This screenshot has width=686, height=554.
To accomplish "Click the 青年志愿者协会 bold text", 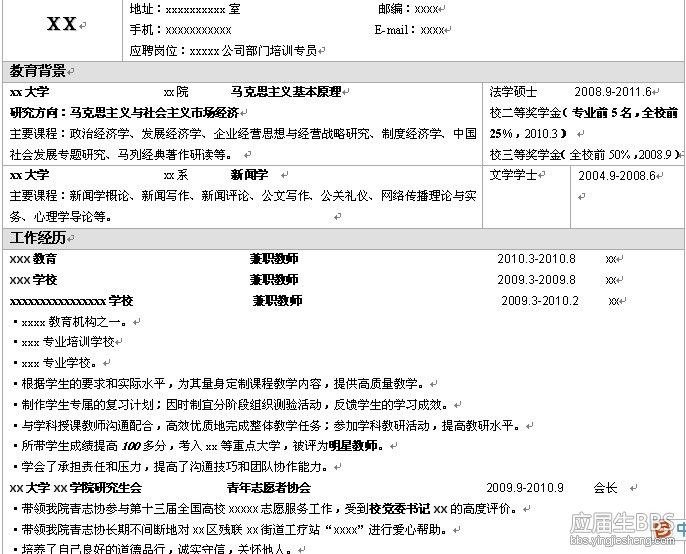I will click(x=269, y=488).
